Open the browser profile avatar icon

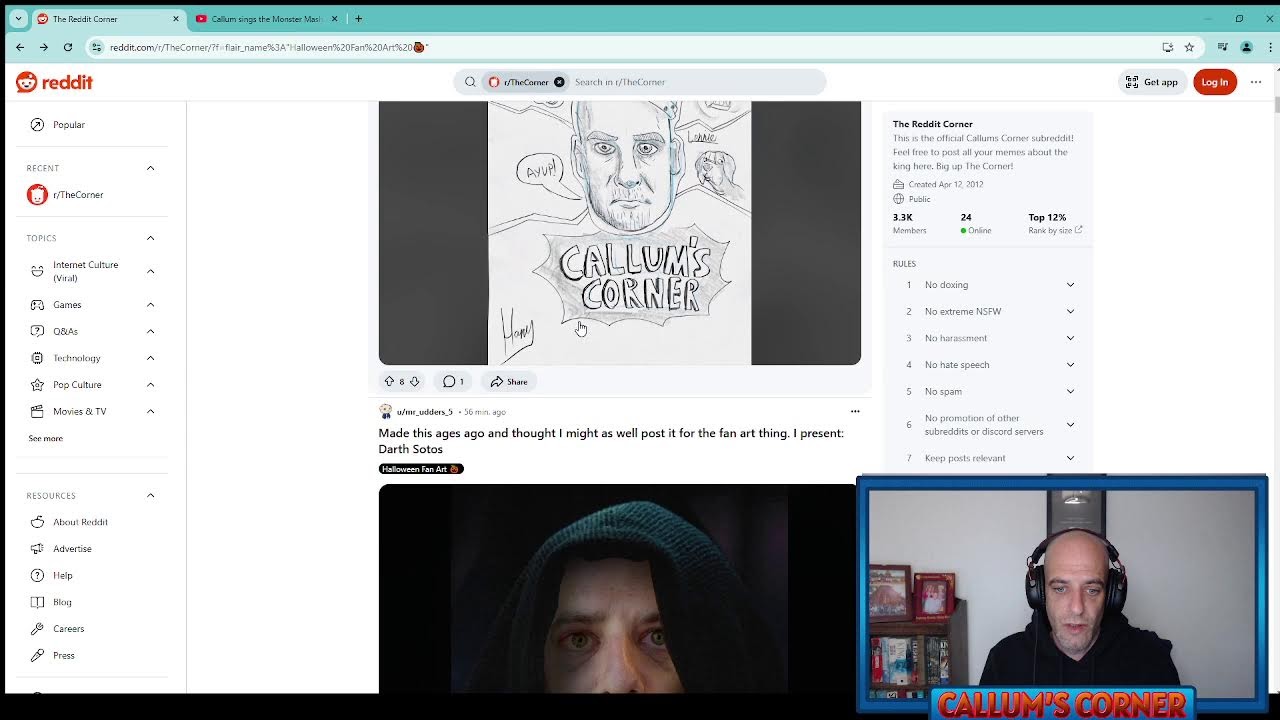1246,47
